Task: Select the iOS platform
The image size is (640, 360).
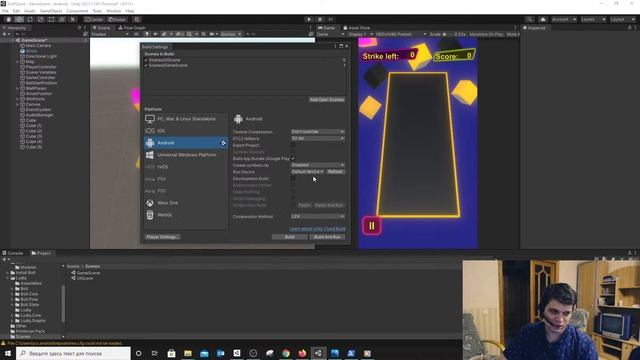Action: (186, 131)
